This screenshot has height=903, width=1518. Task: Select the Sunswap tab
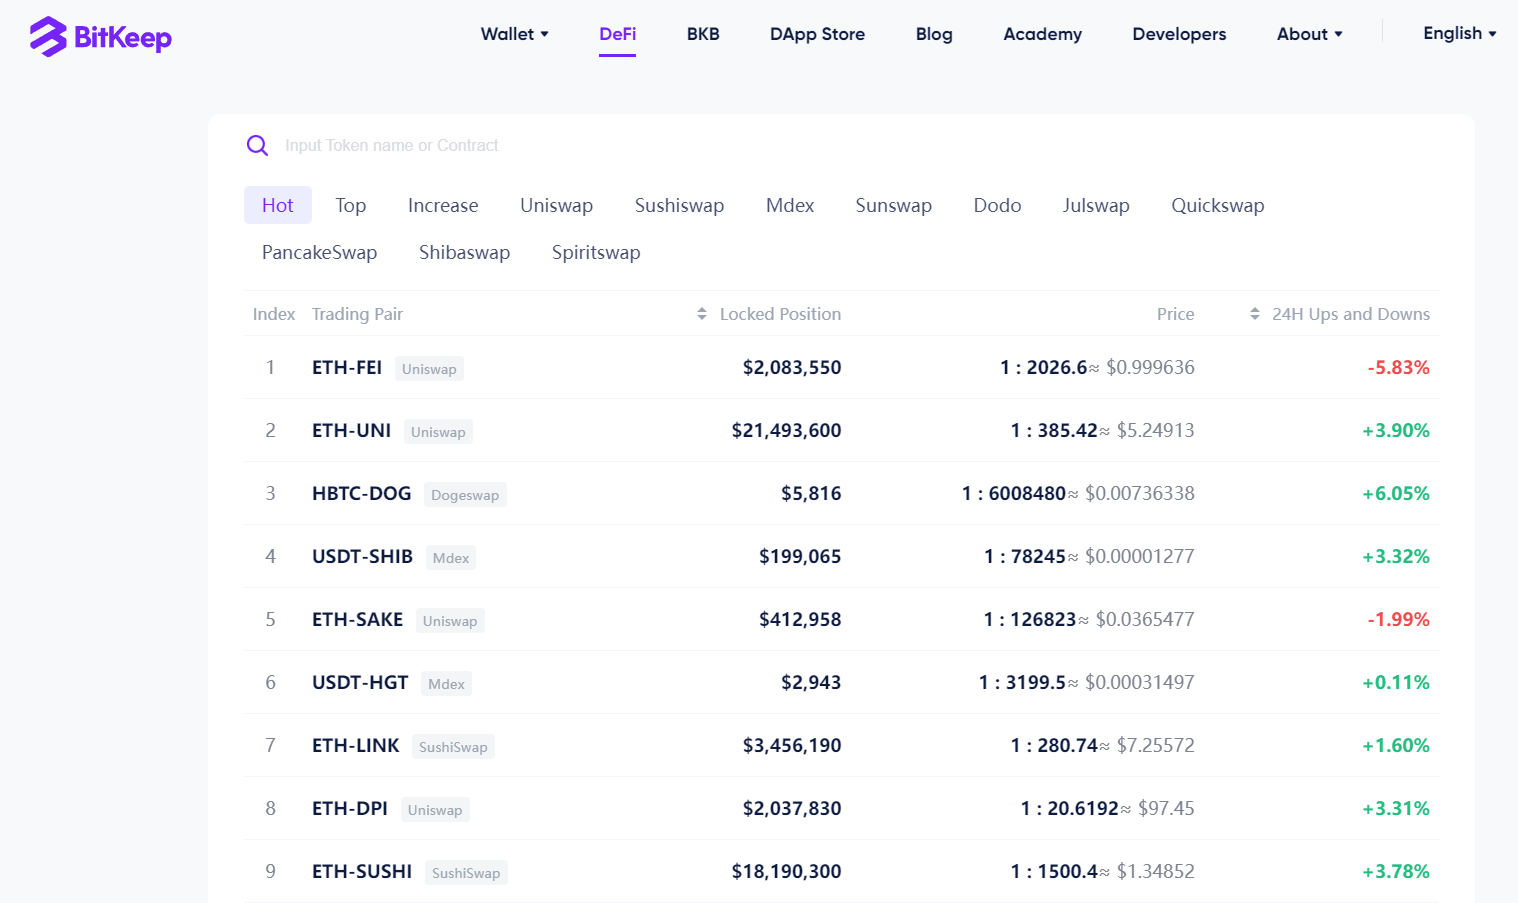click(x=893, y=205)
